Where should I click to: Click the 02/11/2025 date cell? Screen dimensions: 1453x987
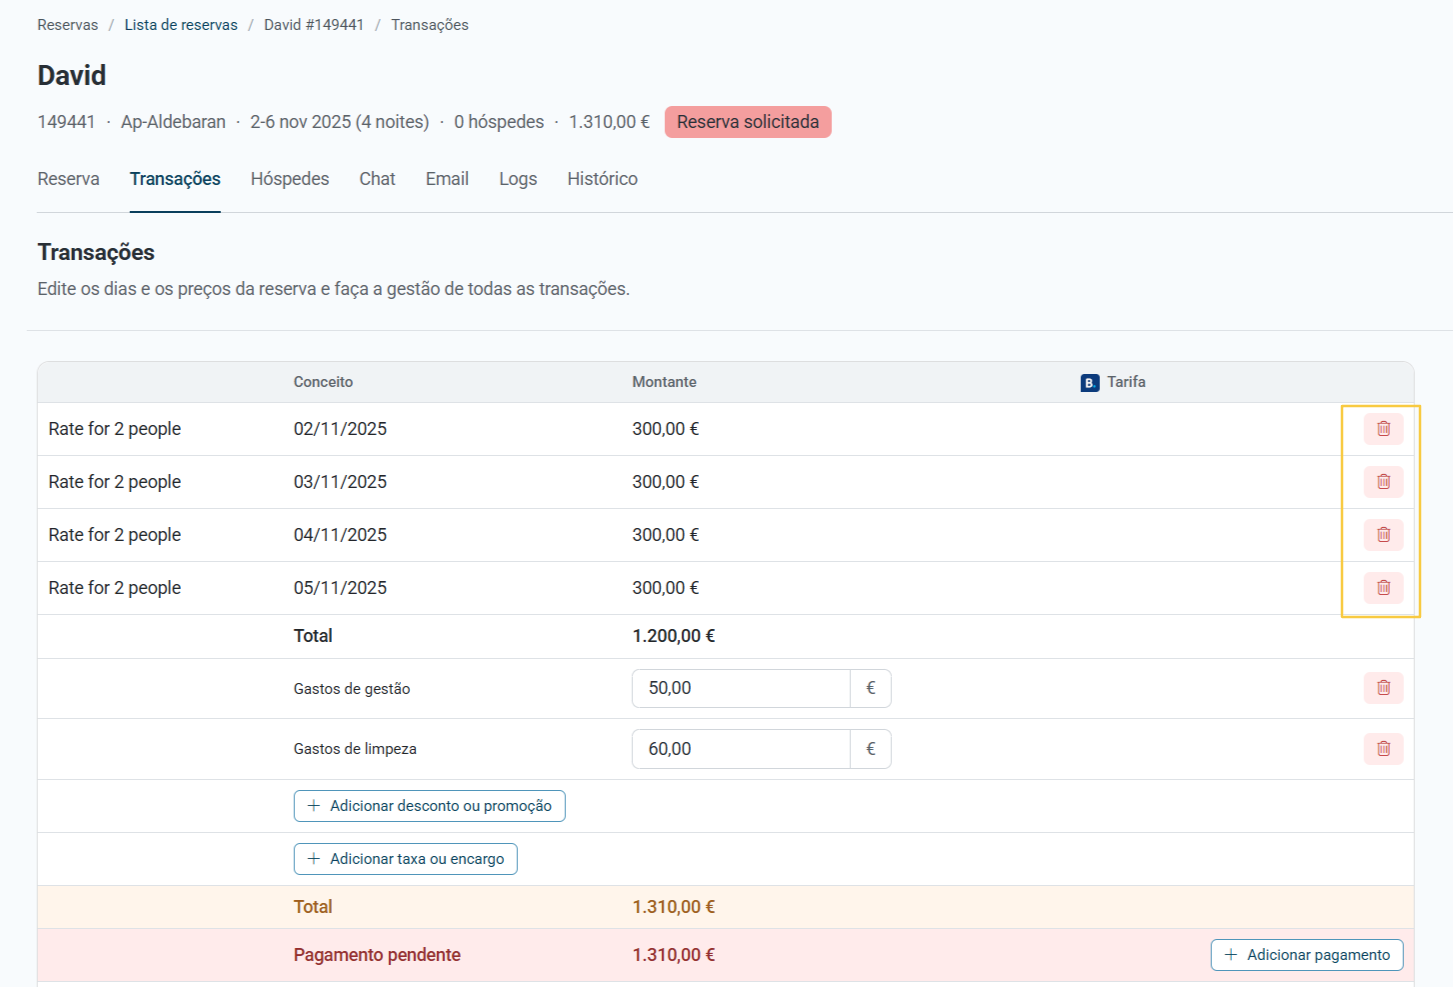[340, 429]
